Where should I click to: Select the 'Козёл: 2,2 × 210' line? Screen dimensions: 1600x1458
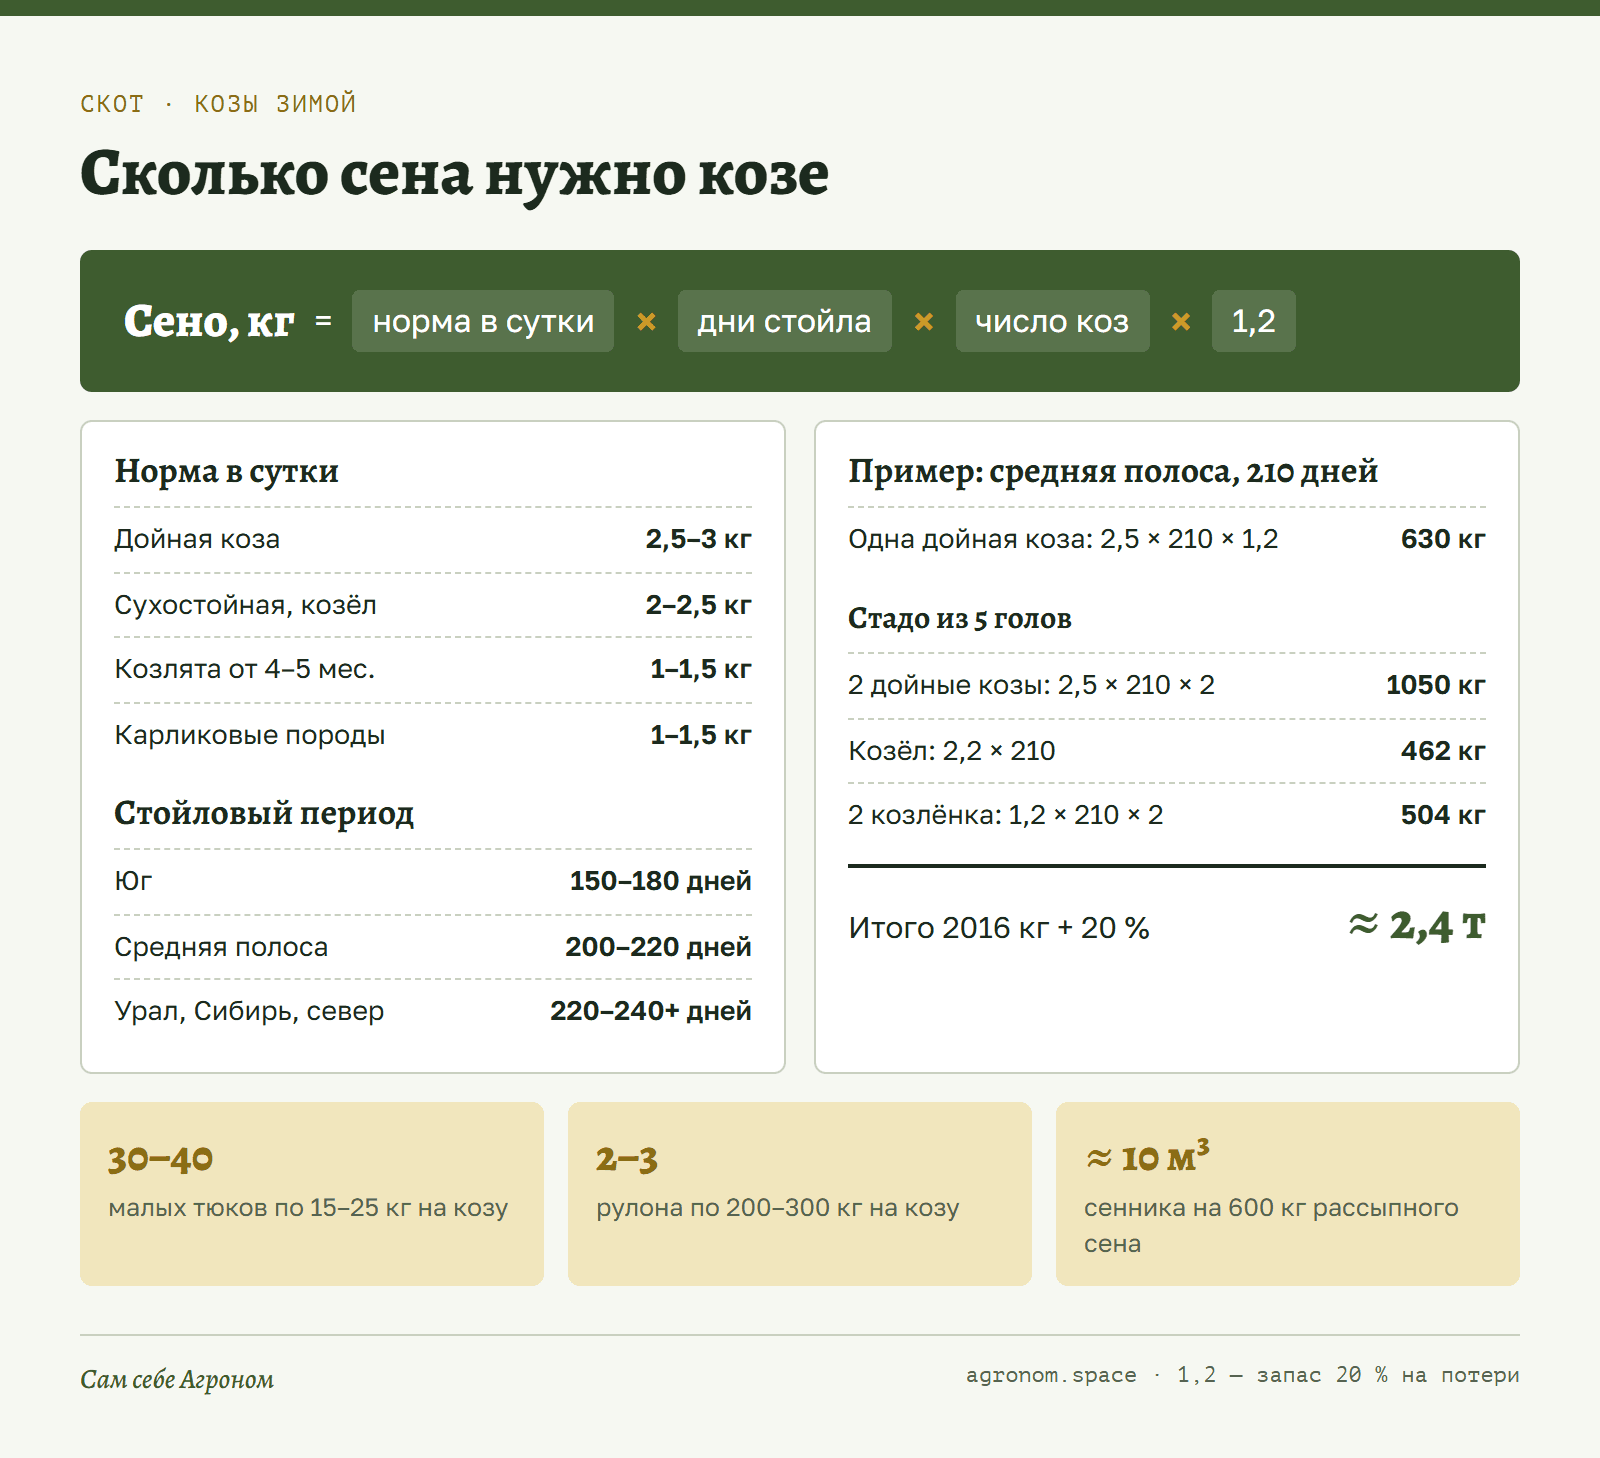(x=951, y=751)
